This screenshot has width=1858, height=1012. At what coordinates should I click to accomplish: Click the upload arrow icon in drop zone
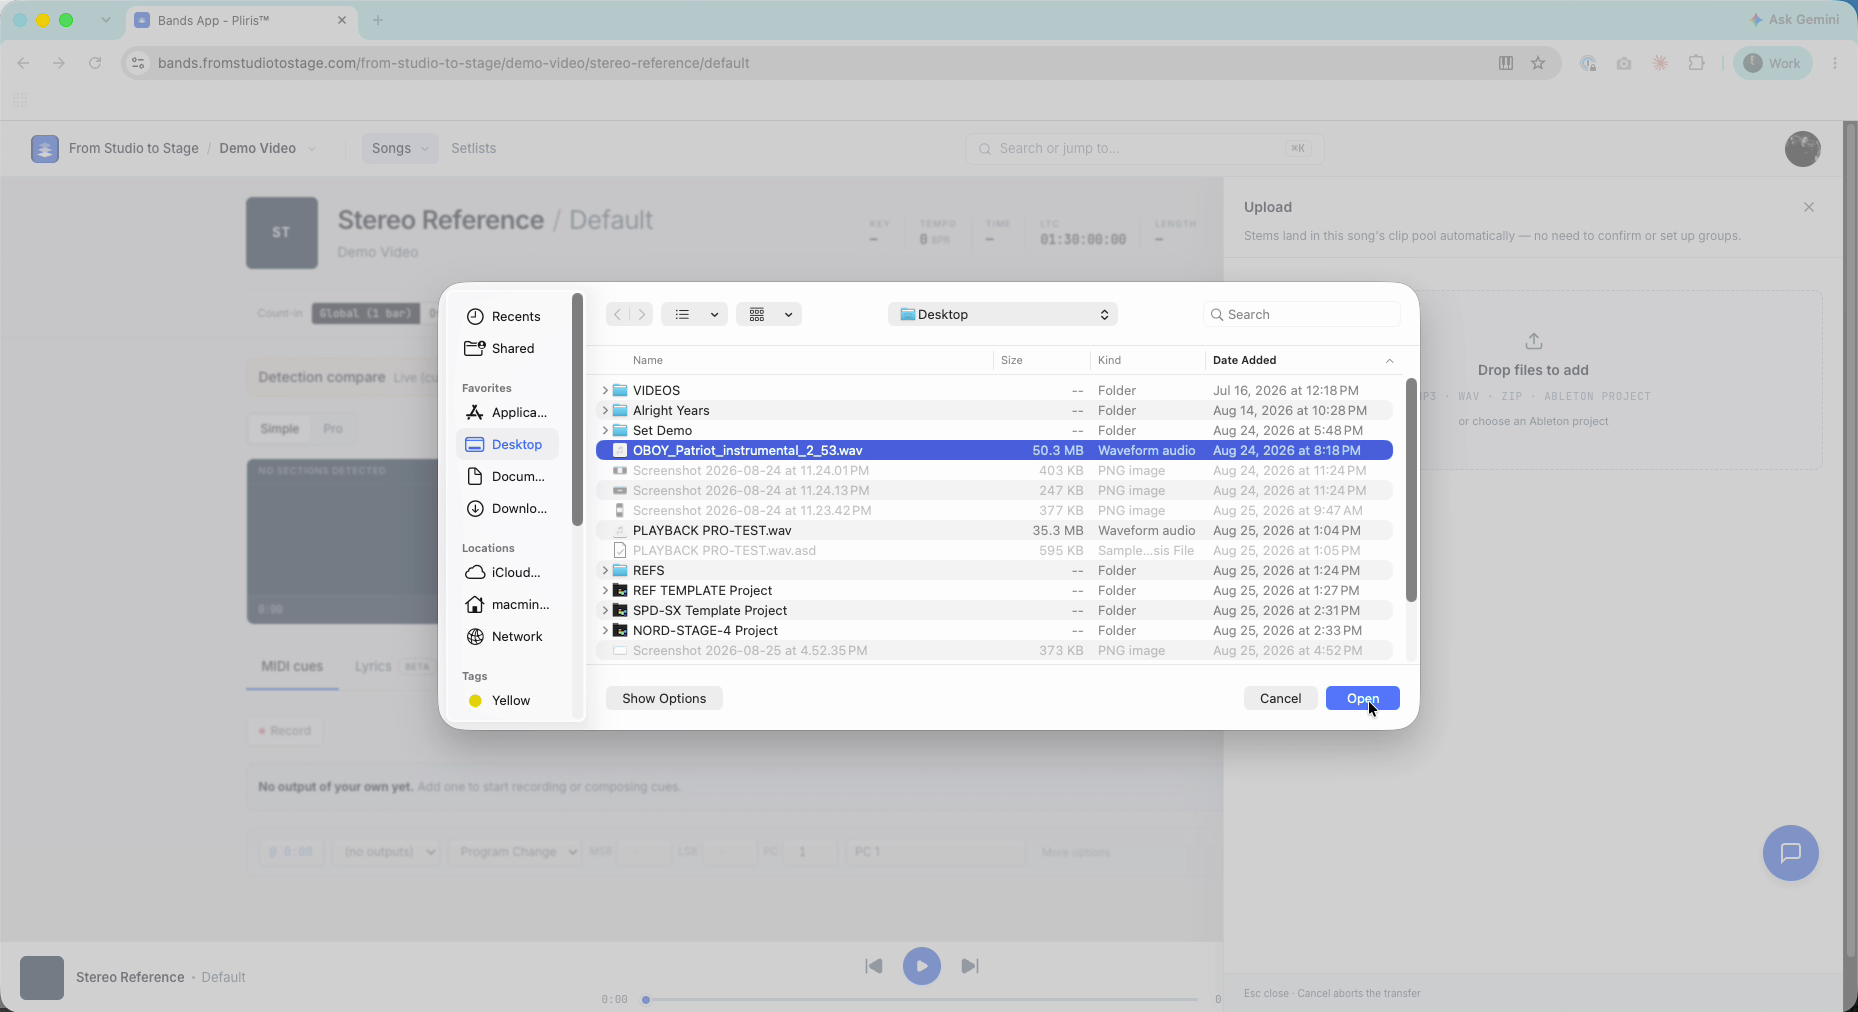click(x=1534, y=341)
